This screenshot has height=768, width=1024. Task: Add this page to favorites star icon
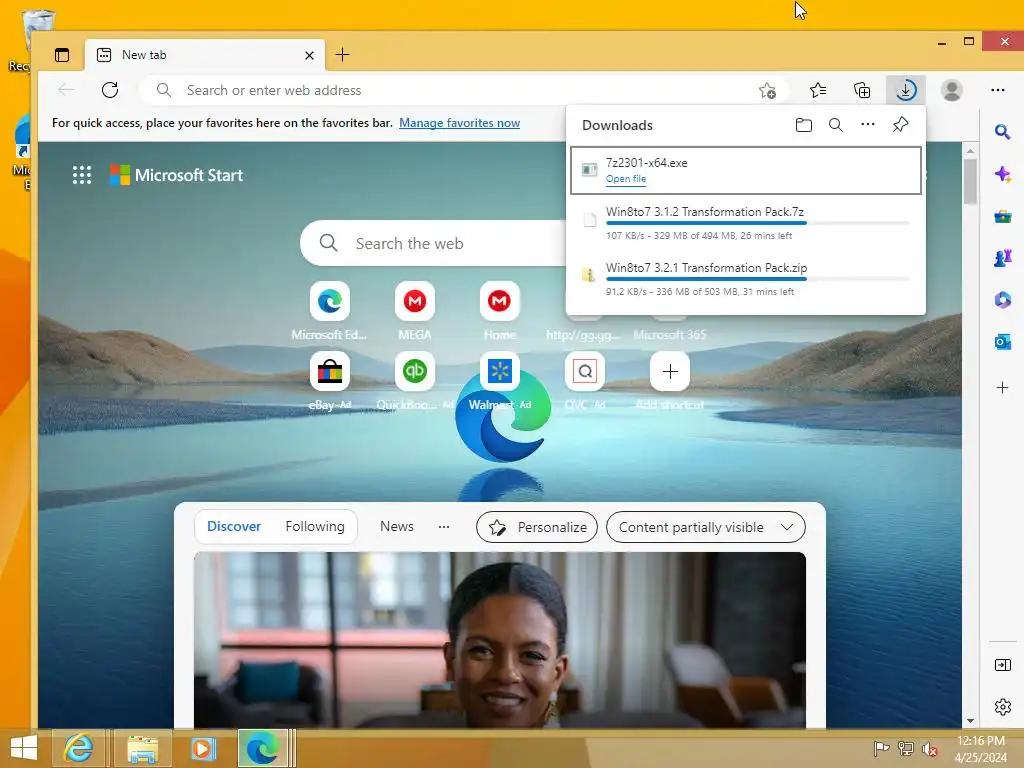pos(767,90)
